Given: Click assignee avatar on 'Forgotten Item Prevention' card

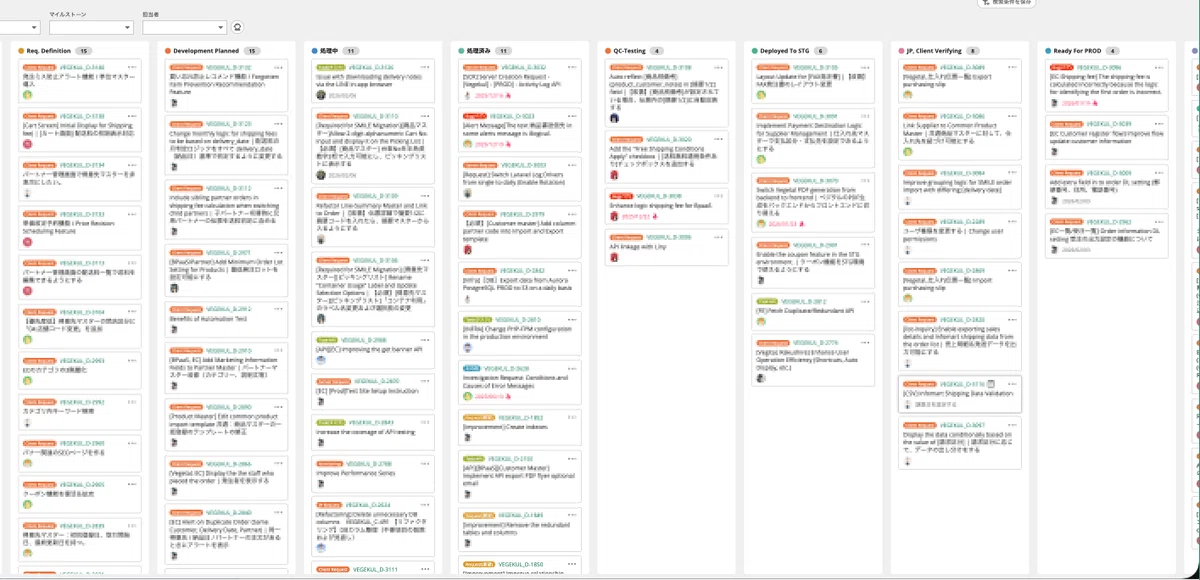Looking at the screenshot, I should (x=175, y=102).
